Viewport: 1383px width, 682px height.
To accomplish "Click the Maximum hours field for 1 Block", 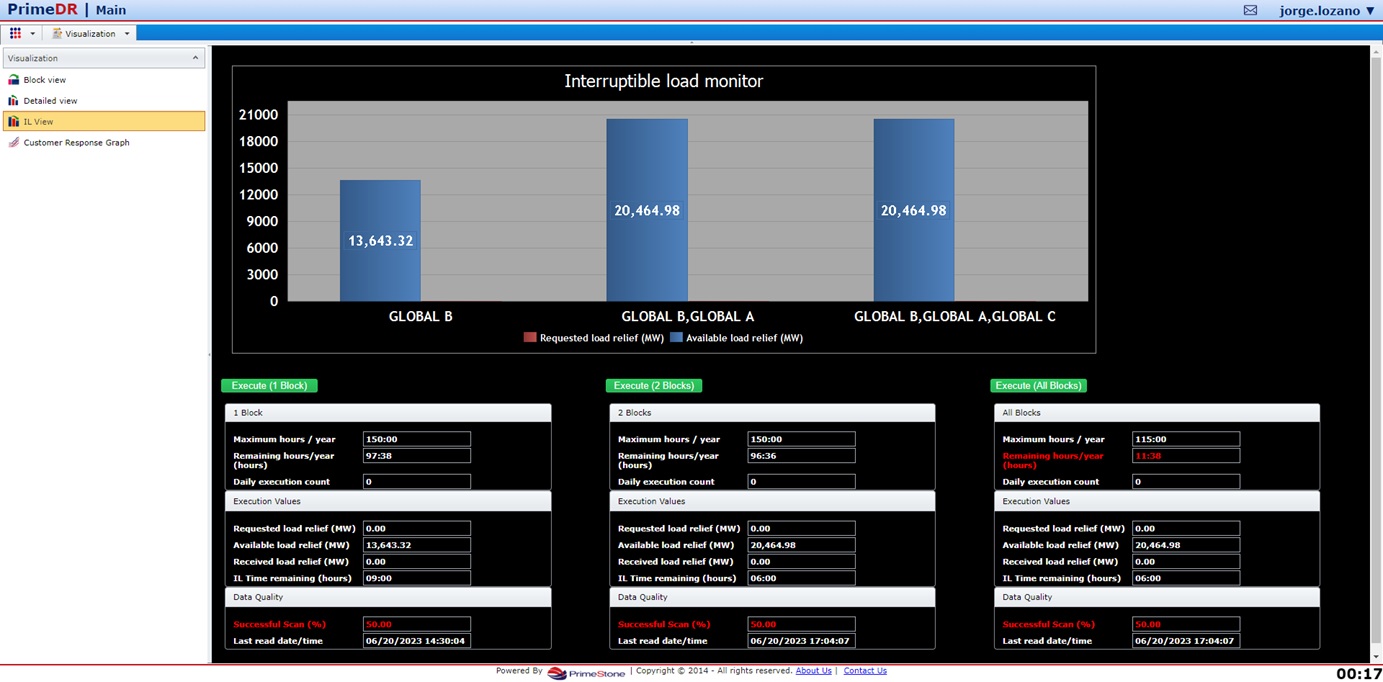I will point(416,438).
